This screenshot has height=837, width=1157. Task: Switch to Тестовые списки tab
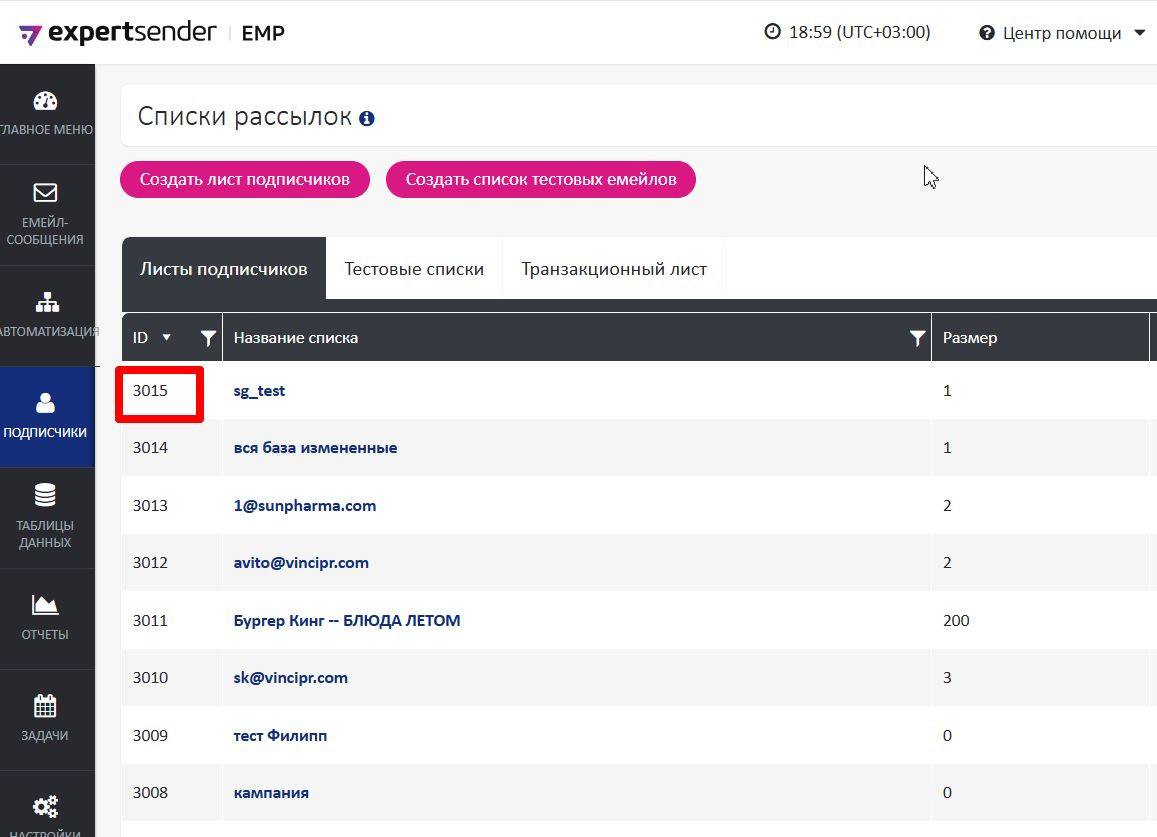[x=414, y=269]
